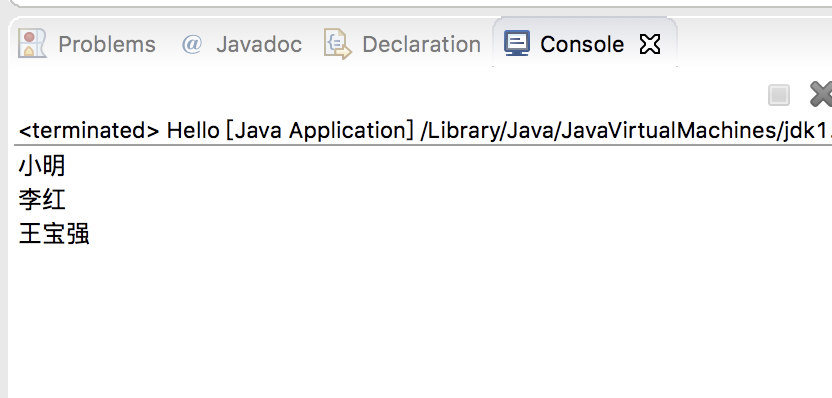Click the JavaVirtualMachines JDK path text

coord(626,130)
